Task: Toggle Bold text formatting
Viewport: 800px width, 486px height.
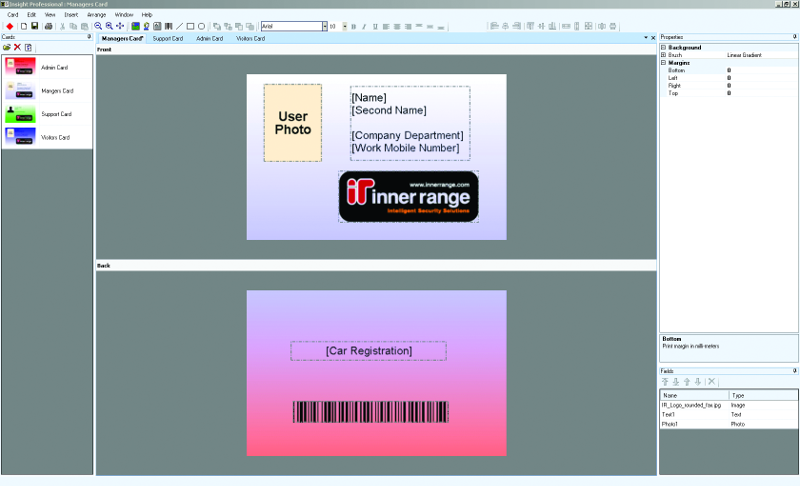Action: coord(353,25)
